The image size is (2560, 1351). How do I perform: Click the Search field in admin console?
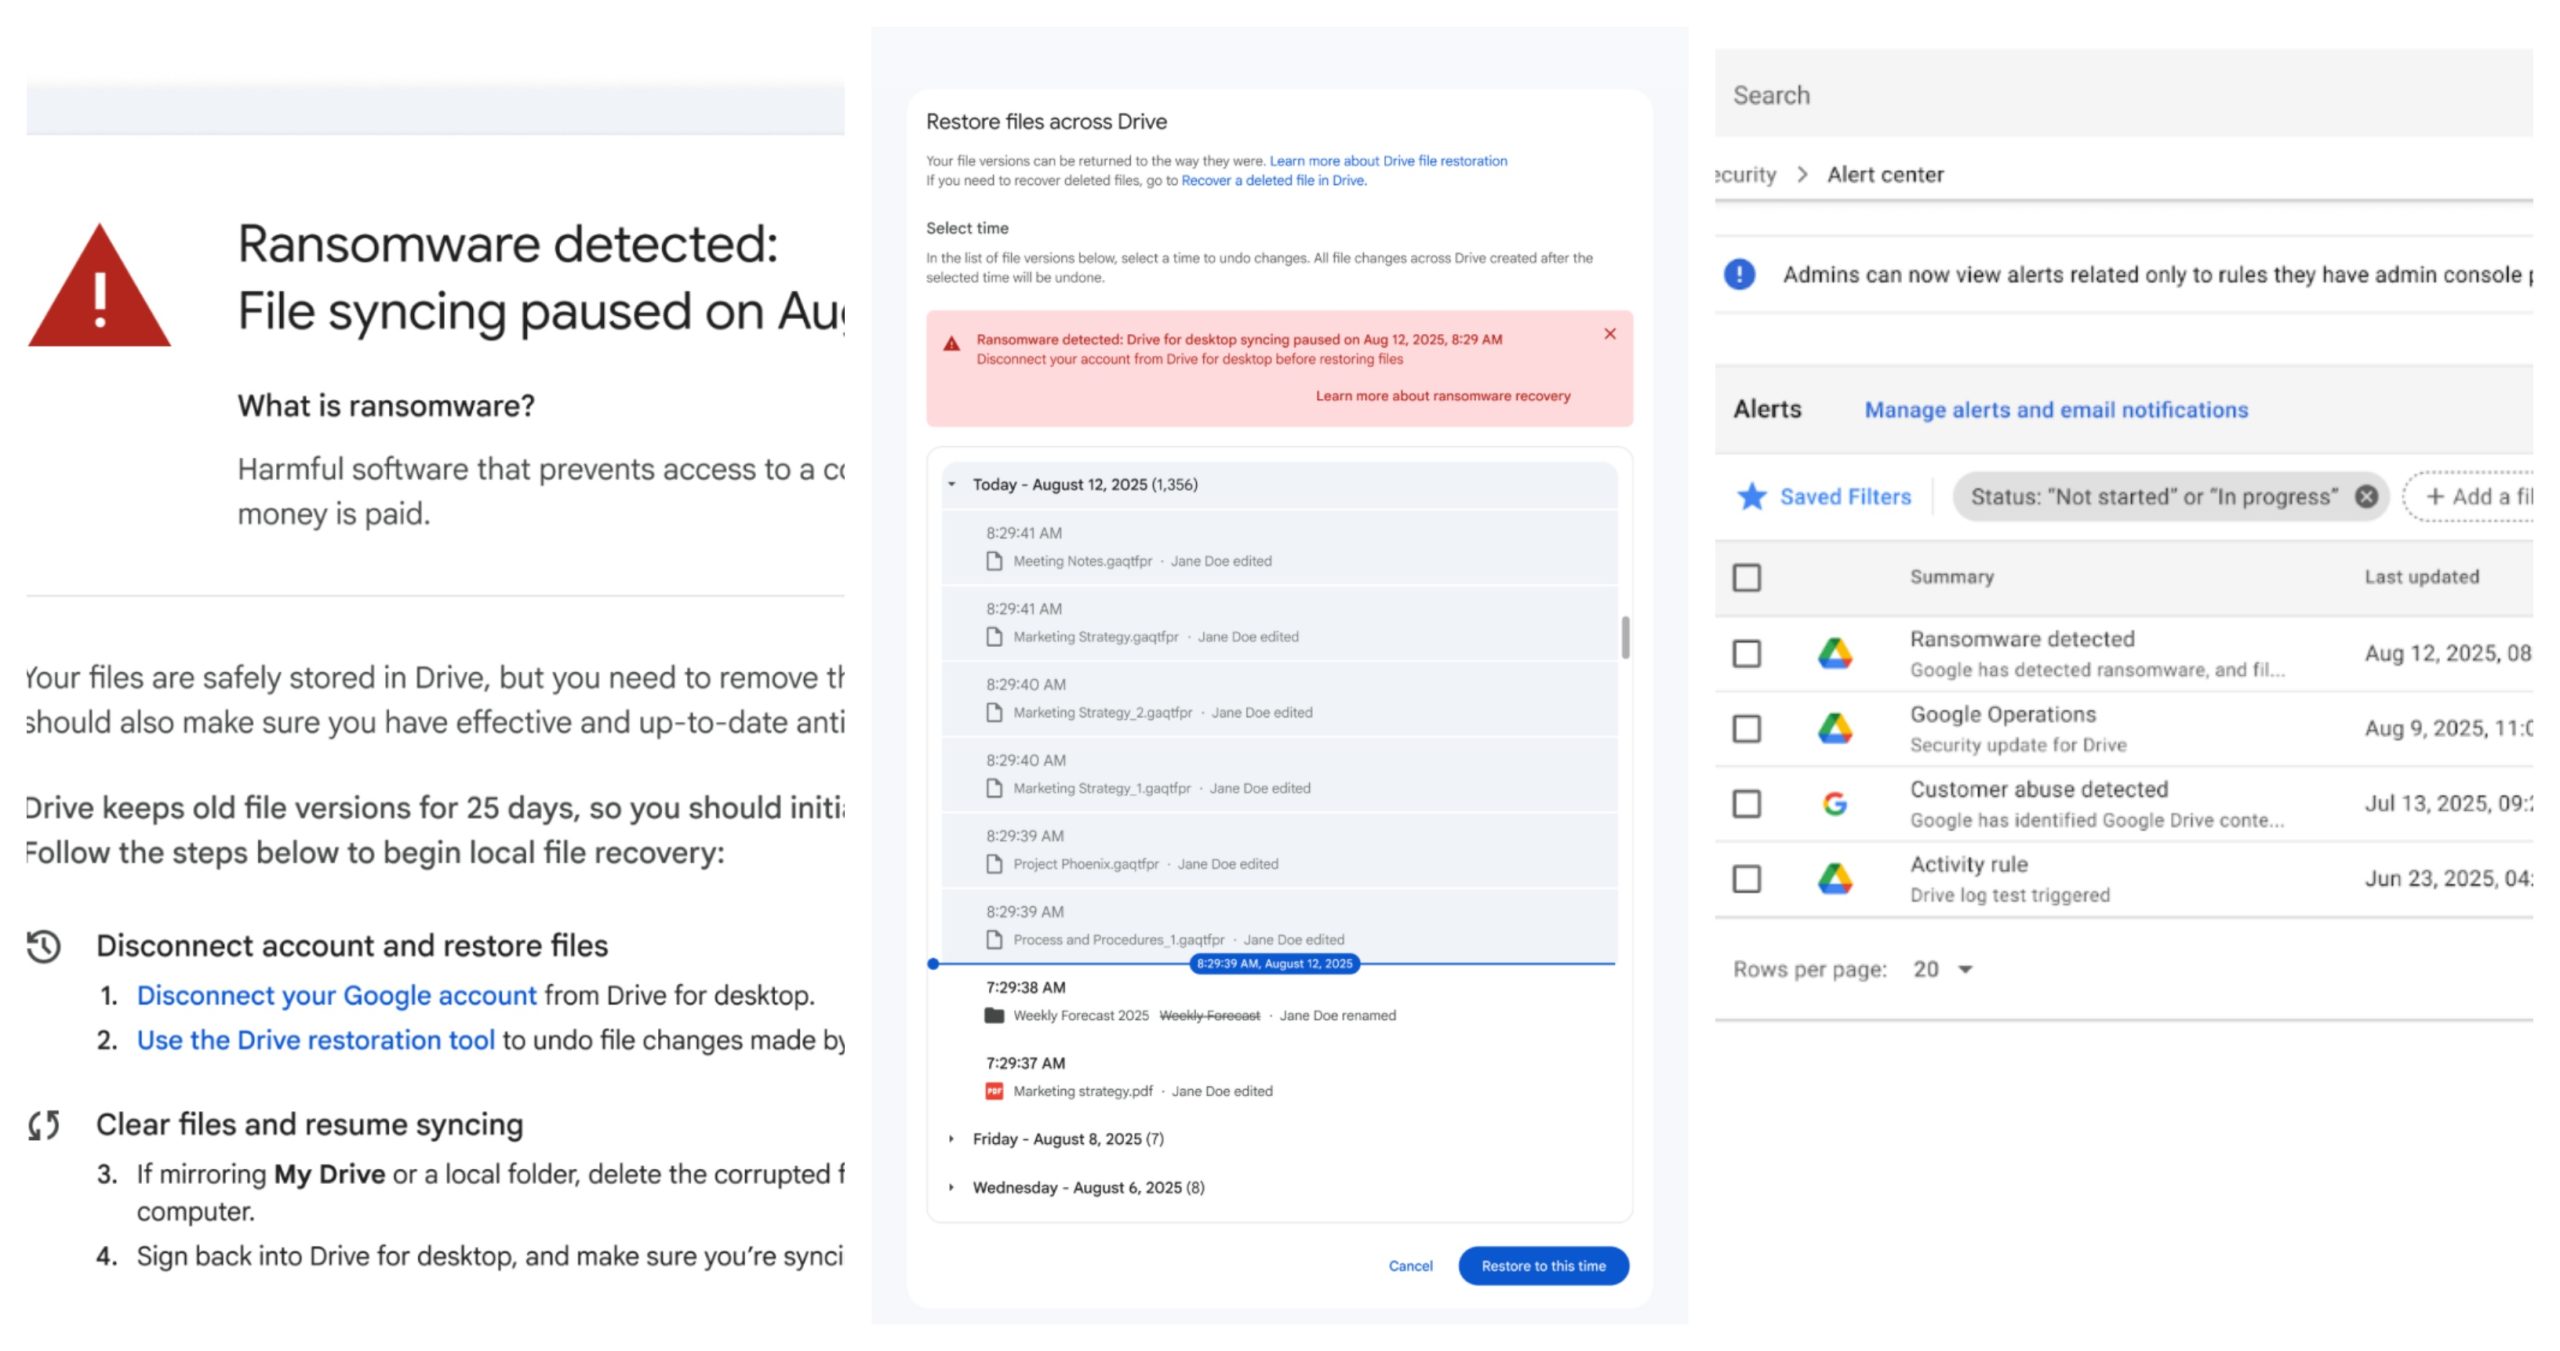click(x=2120, y=95)
